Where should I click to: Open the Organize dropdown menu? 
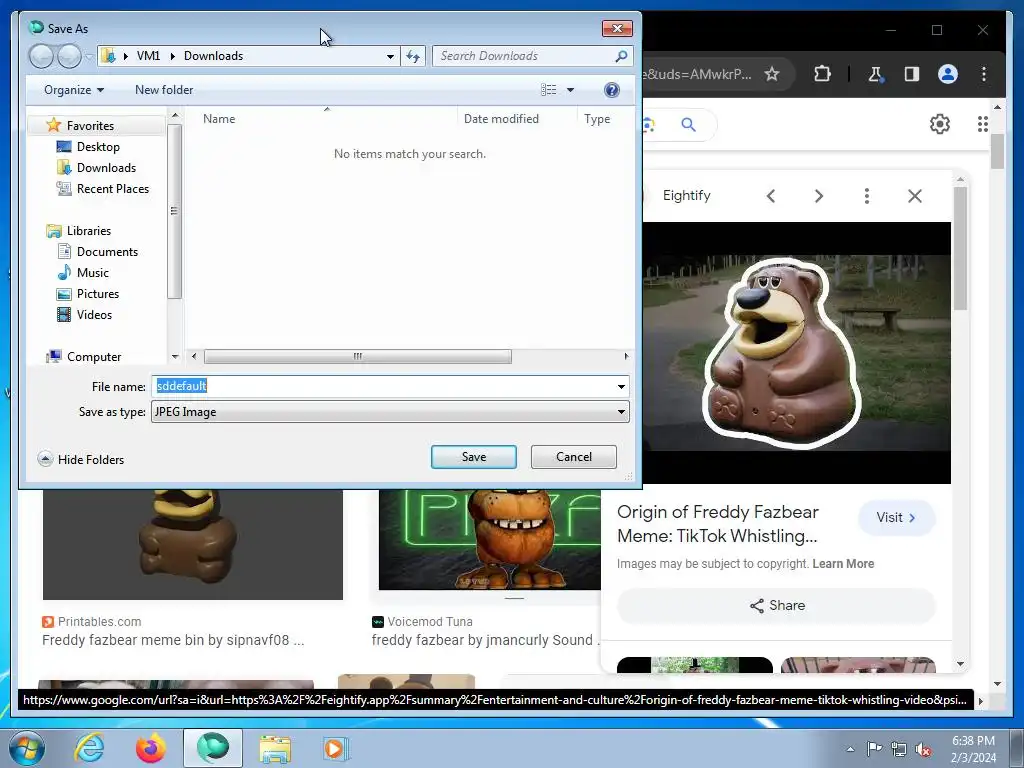pos(74,90)
